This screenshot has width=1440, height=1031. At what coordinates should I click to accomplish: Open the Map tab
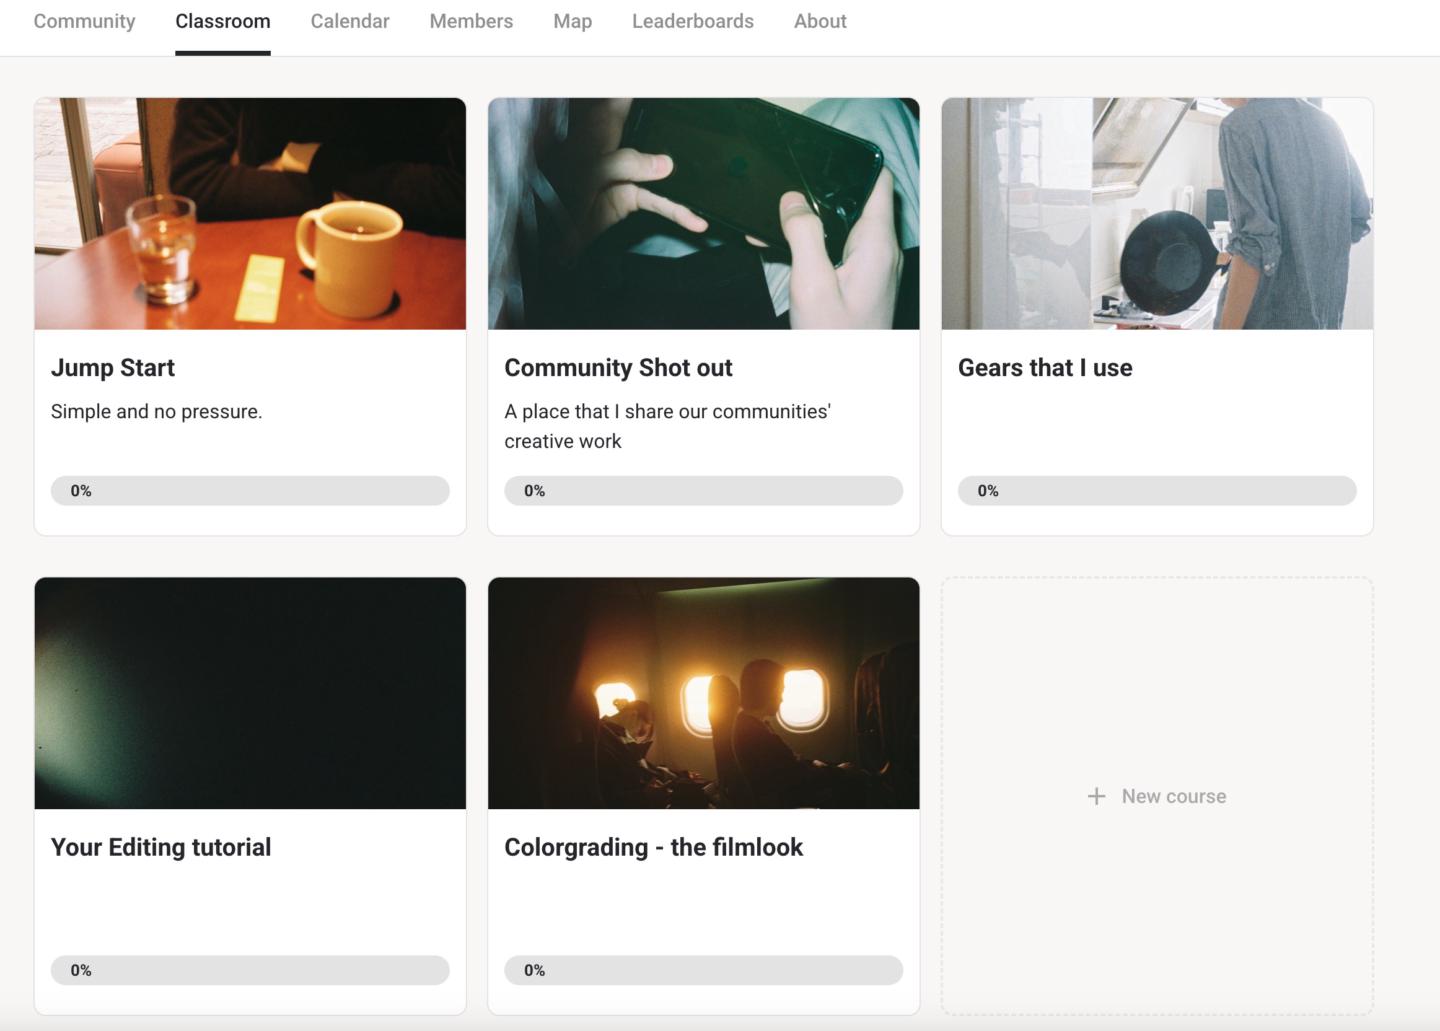(573, 21)
